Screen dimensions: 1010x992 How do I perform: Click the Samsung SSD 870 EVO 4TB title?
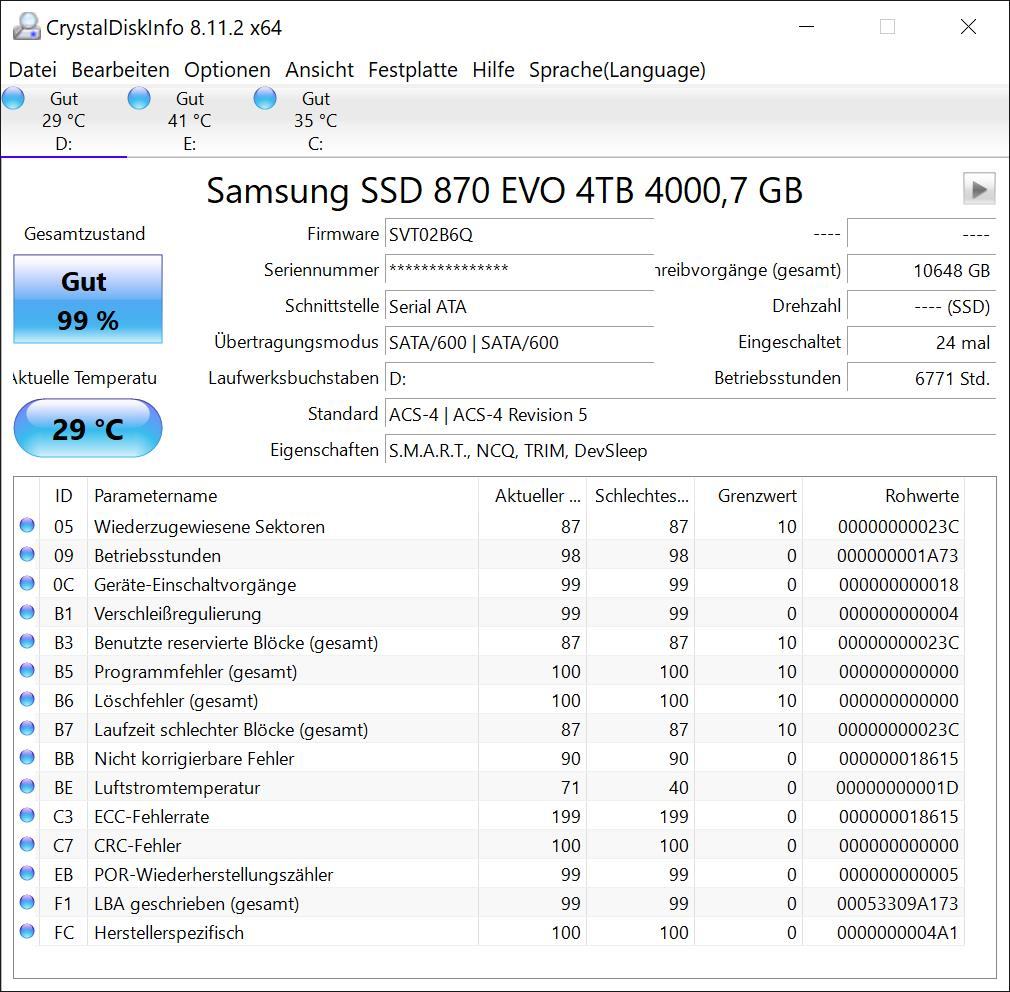pyautogui.click(x=504, y=190)
